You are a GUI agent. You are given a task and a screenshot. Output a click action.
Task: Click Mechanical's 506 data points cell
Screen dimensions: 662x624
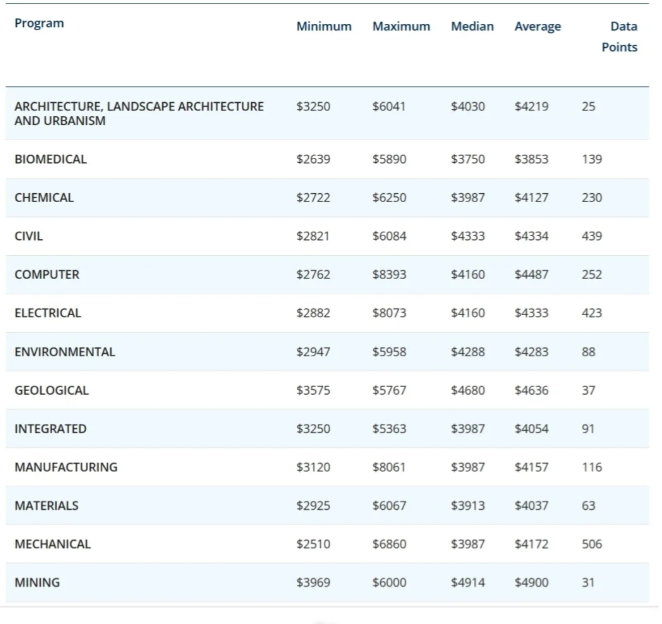[x=592, y=545]
